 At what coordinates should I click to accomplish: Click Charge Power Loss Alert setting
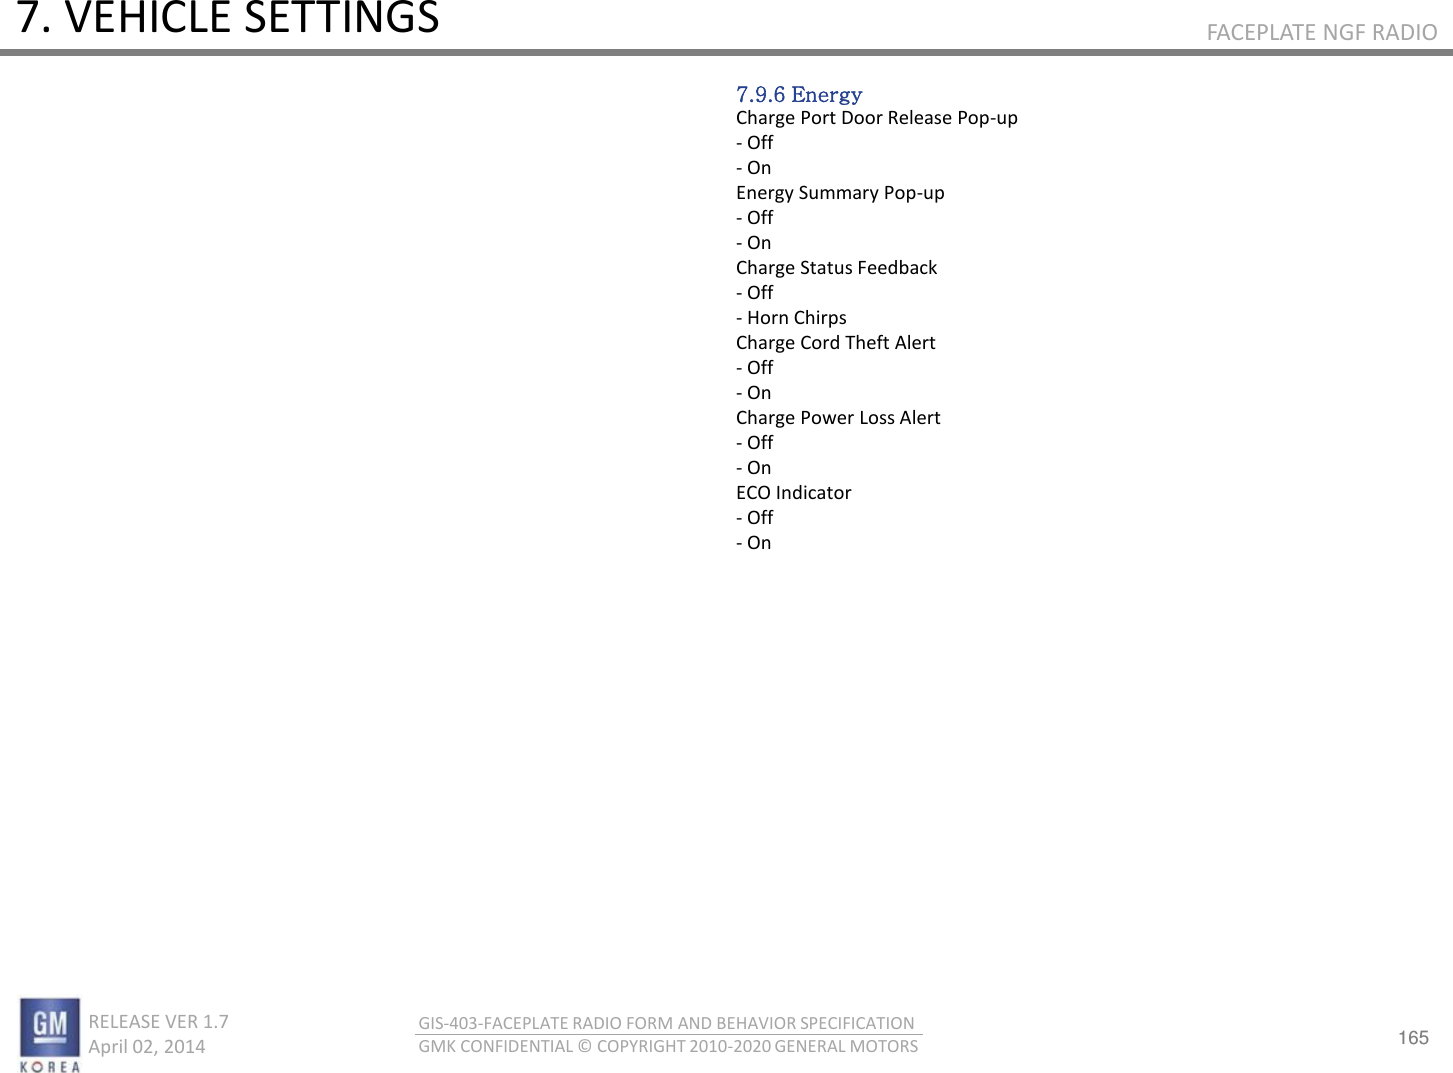point(838,418)
